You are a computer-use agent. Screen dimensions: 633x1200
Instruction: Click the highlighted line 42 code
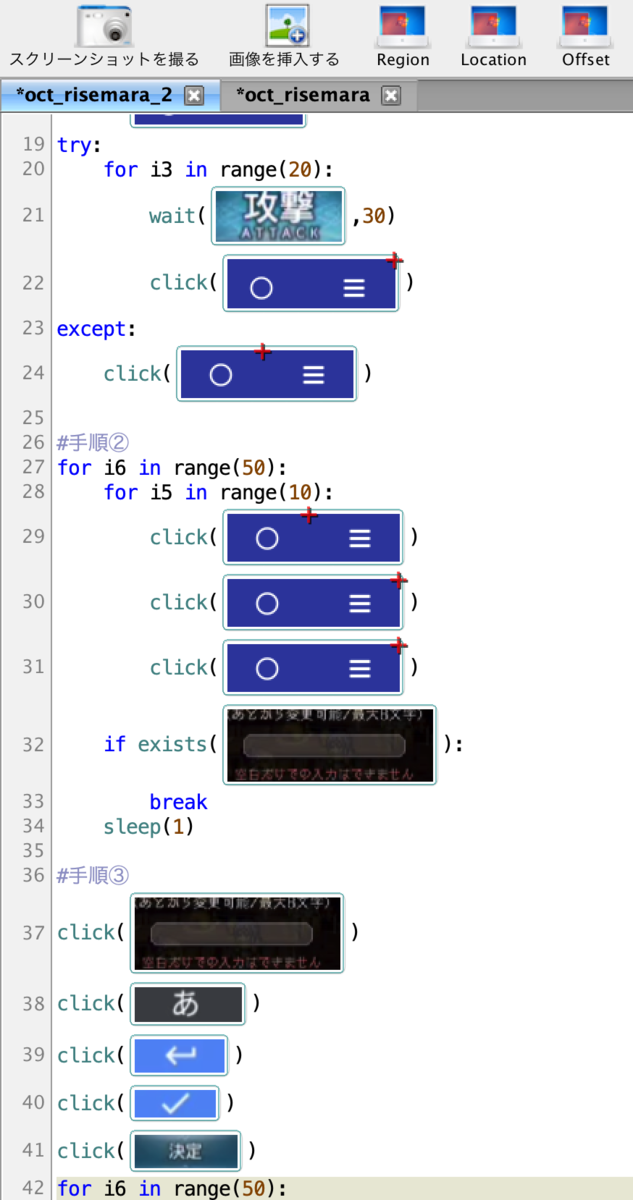click(172, 1188)
